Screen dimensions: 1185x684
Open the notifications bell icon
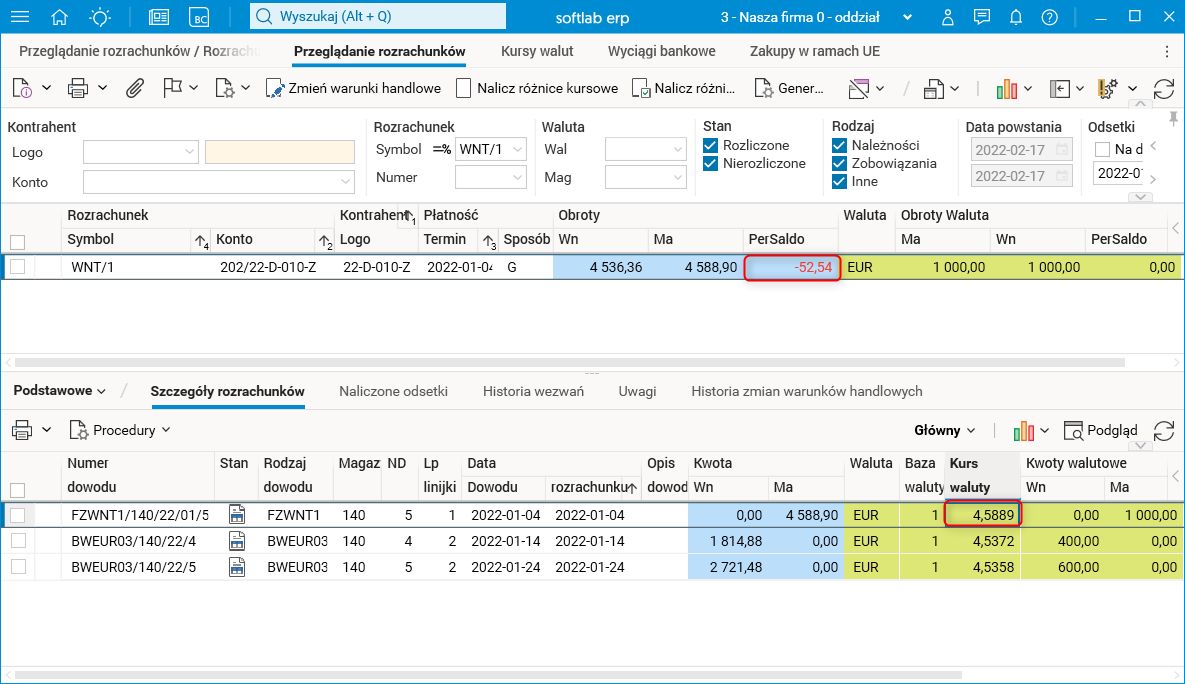tap(1016, 17)
